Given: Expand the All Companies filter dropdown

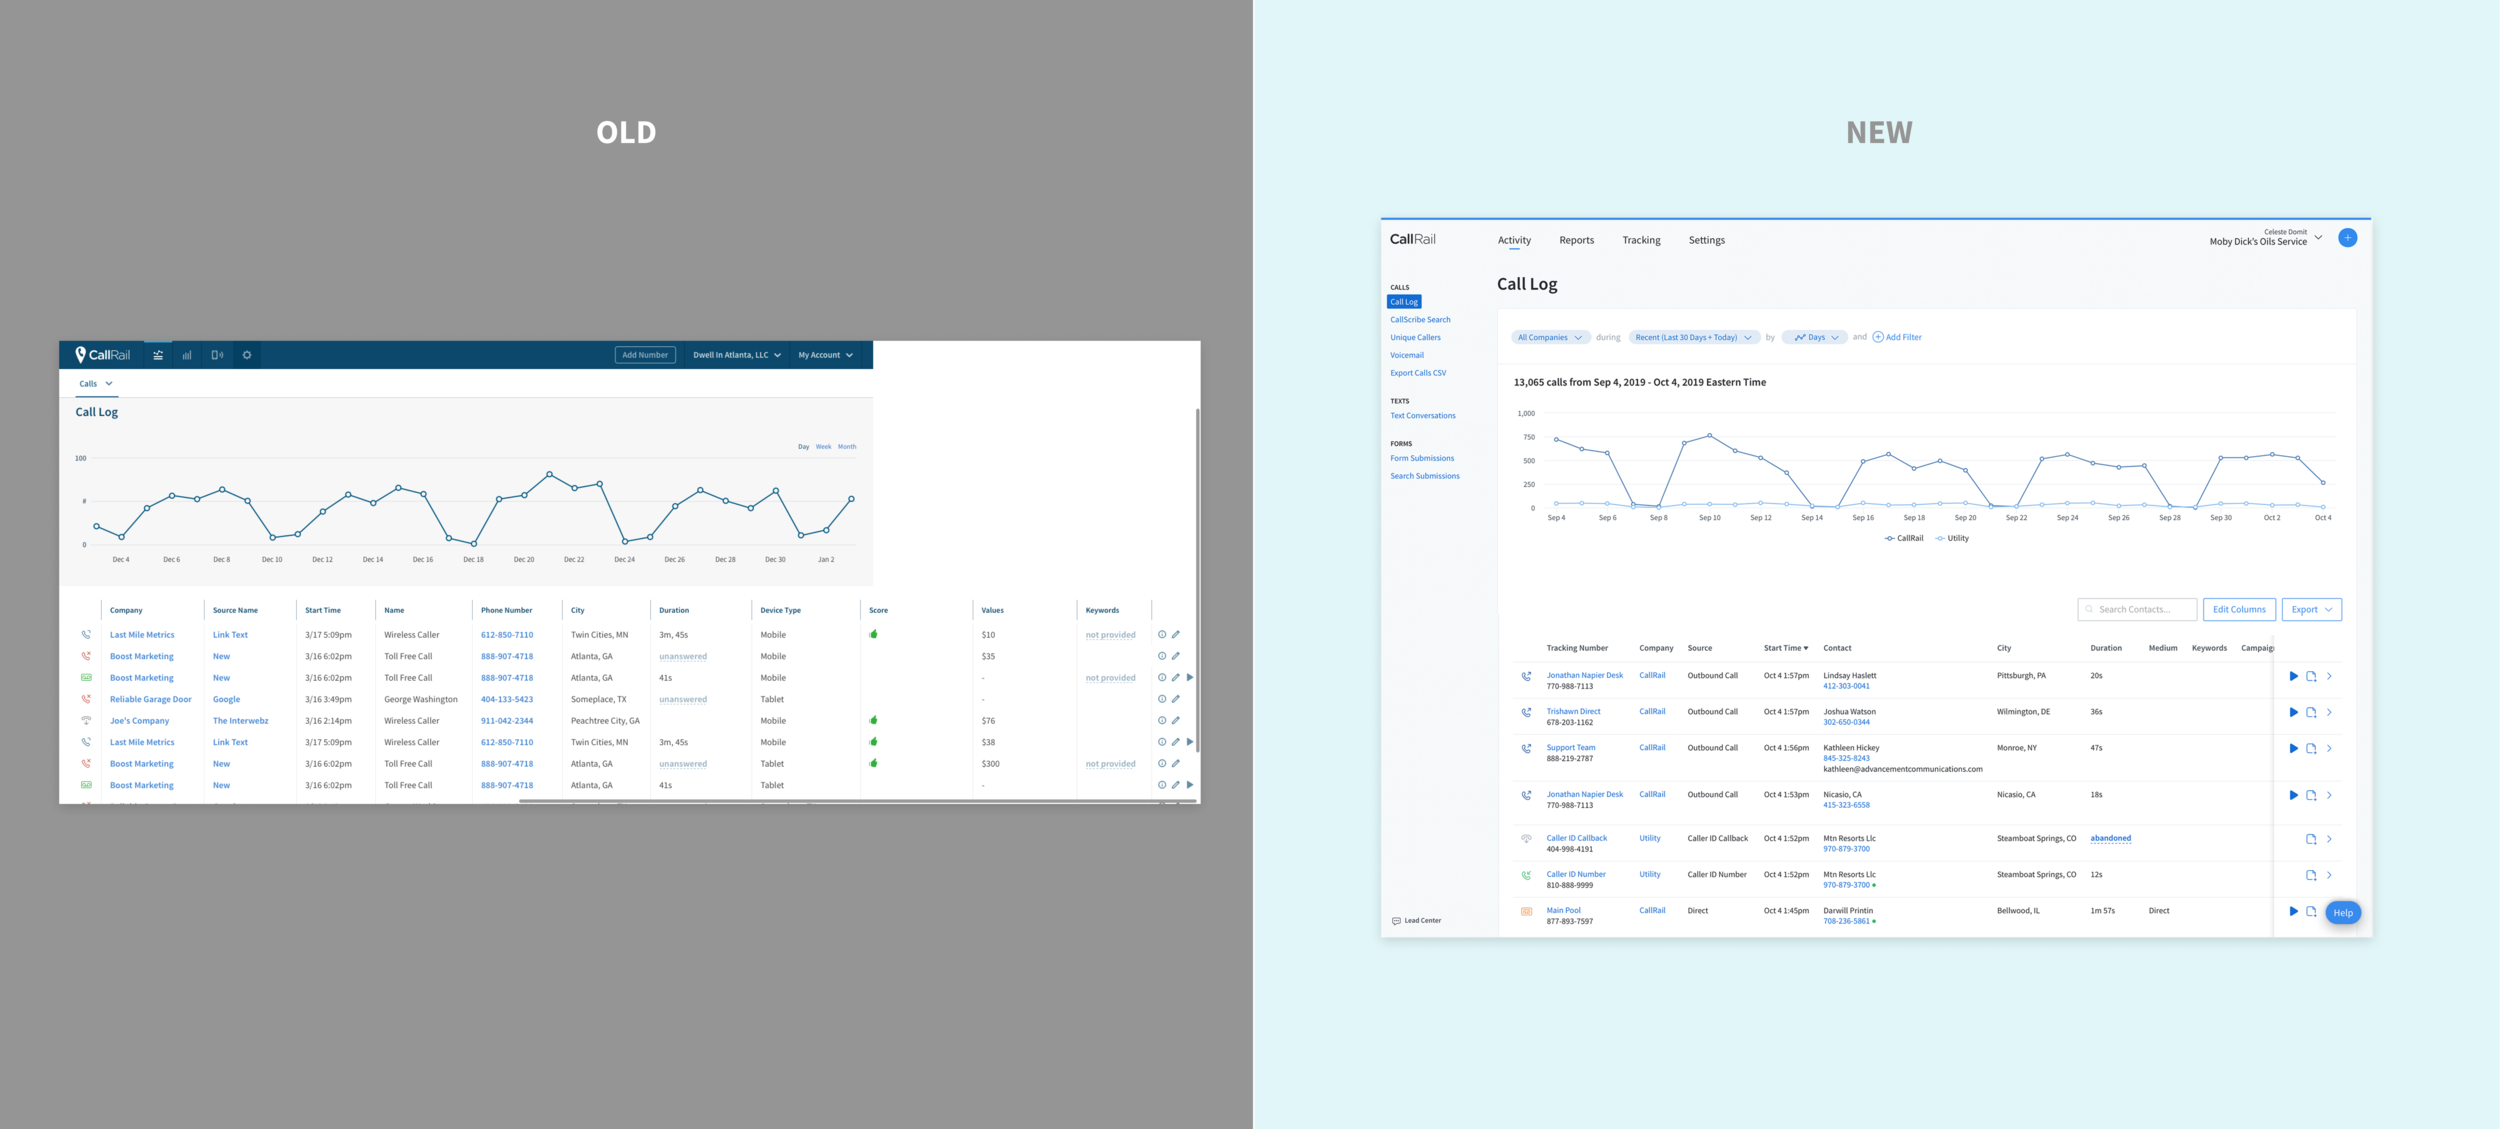Looking at the screenshot, I should coord(1549,338).
